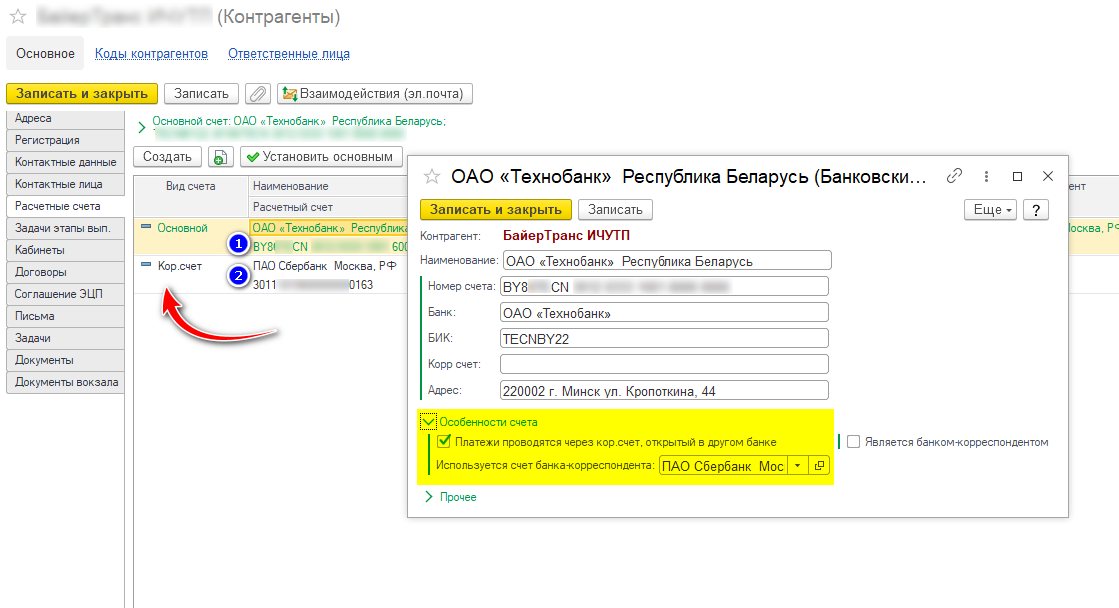Collapse the 'Особенности счета' section
This screenshot has width=1119, height=608.
(428, 422)
